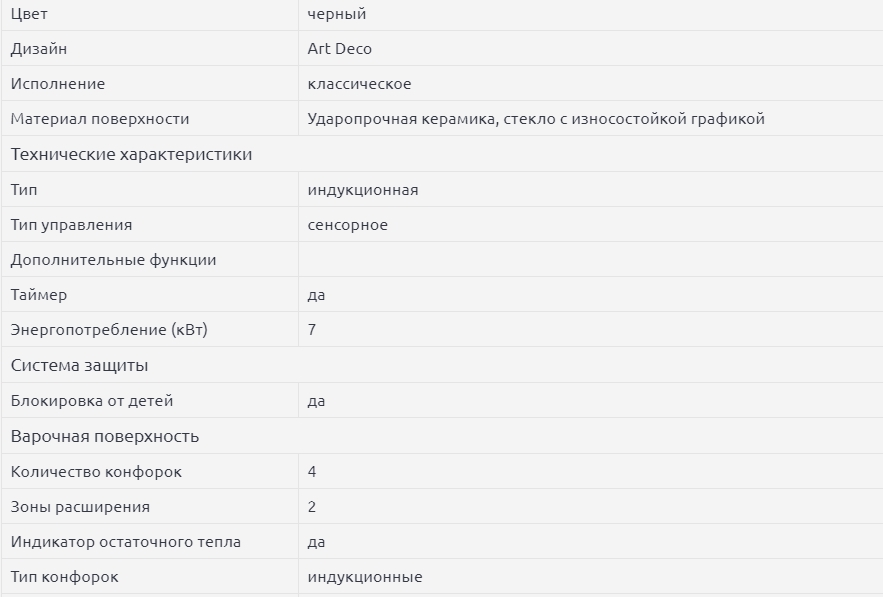The width and height of the screenshot is (883, 597).
Task: Click the 'Варочная поверхность' section heading
Action: pyautogui.click(x=105, y=437)
